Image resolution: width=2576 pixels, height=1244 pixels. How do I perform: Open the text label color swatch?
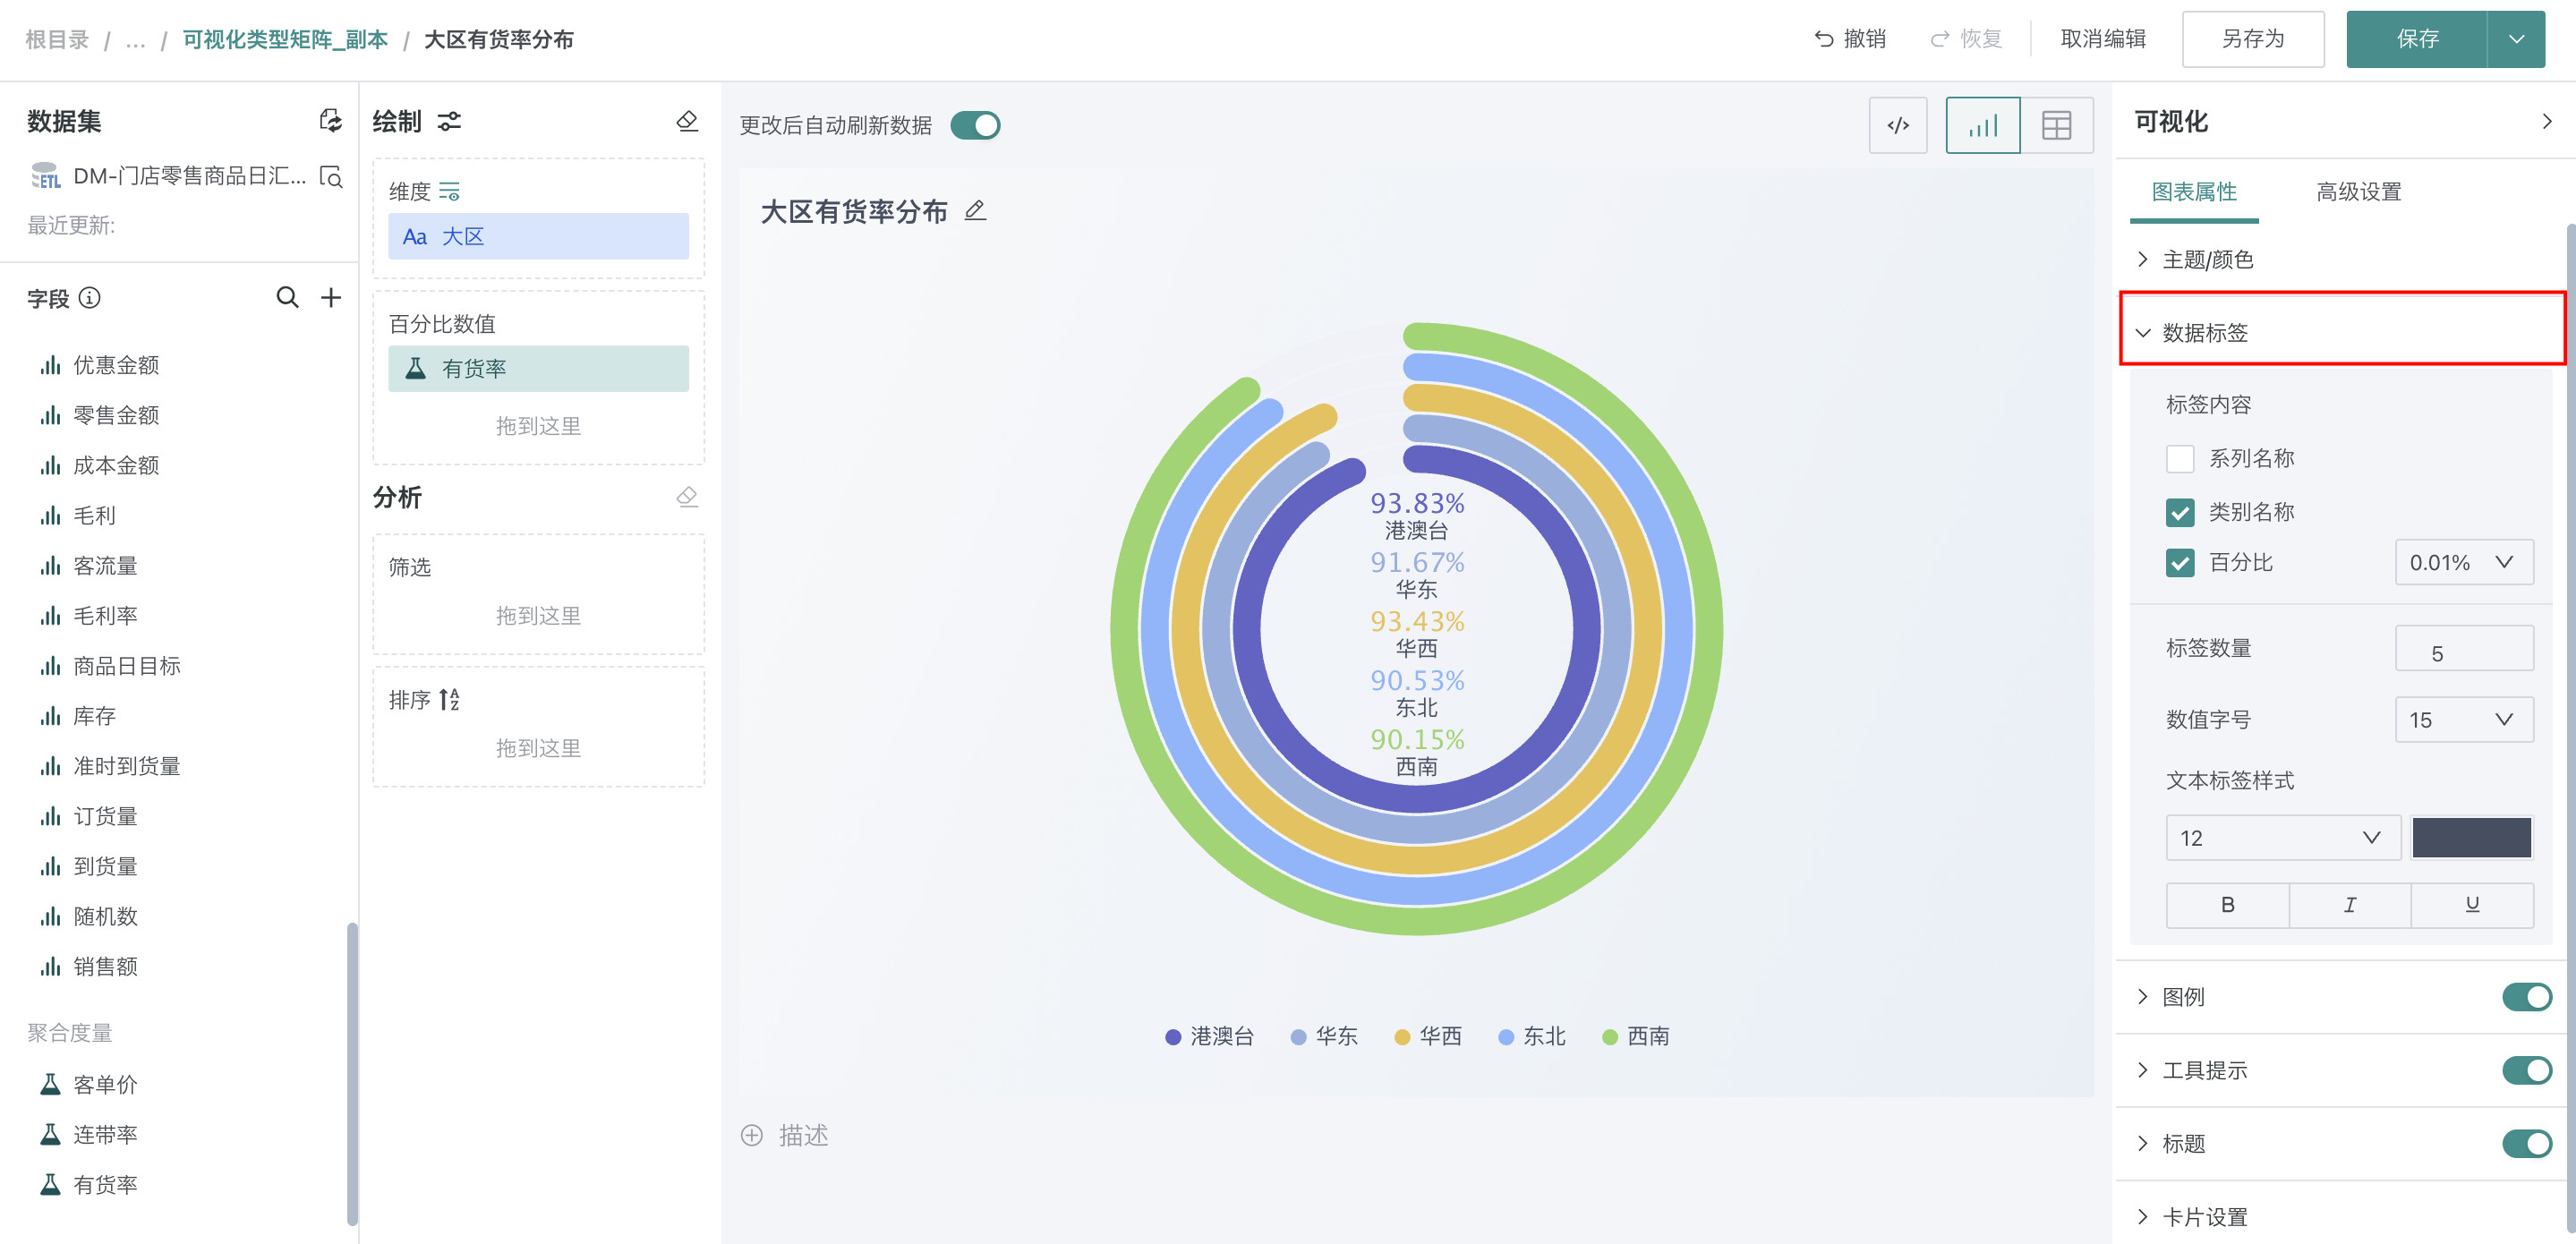2471,838
